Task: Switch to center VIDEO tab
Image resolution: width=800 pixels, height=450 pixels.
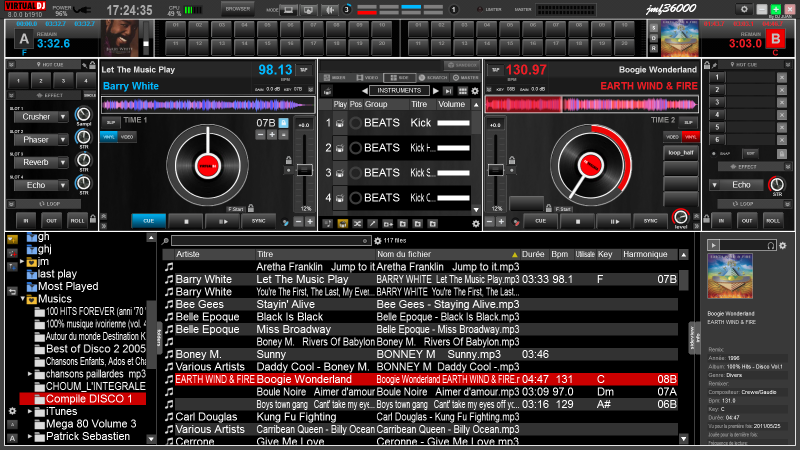Action: 367,78
